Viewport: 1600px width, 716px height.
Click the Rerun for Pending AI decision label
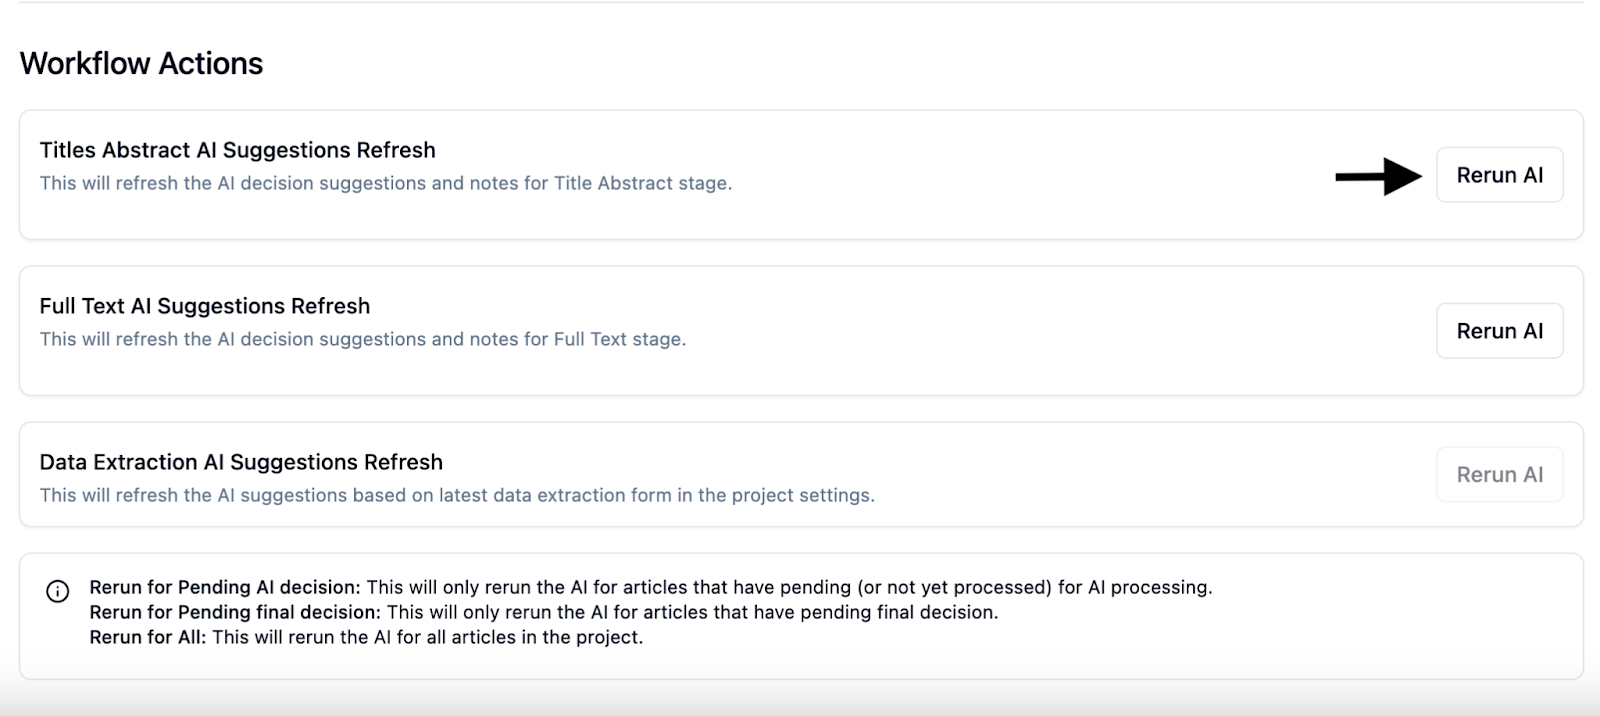pyautogui.click(x=225, y=587)
